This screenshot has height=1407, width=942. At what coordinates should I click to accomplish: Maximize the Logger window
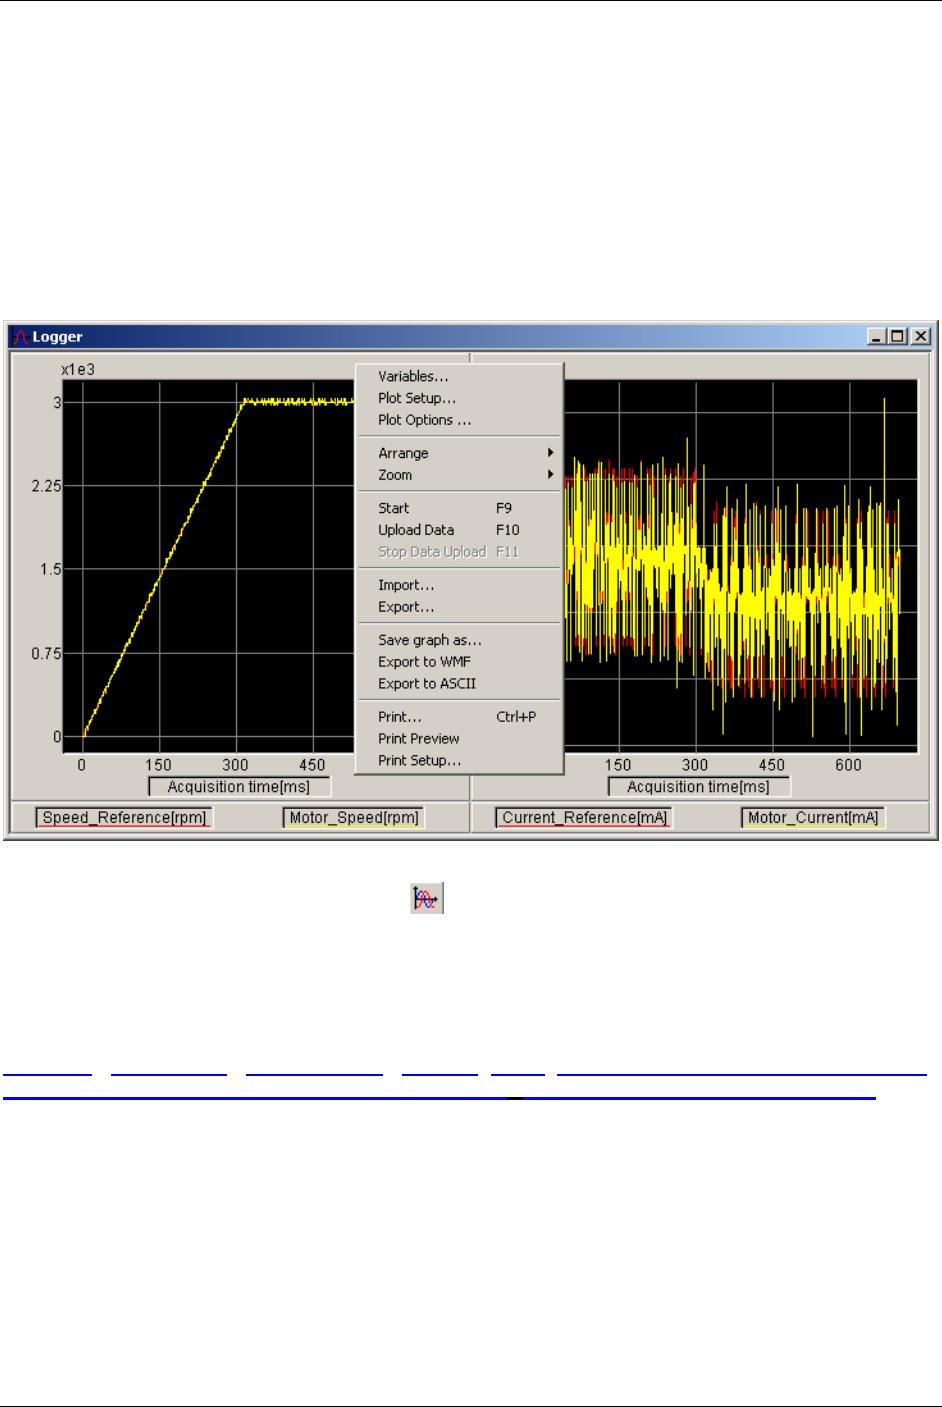coord(898,337)
